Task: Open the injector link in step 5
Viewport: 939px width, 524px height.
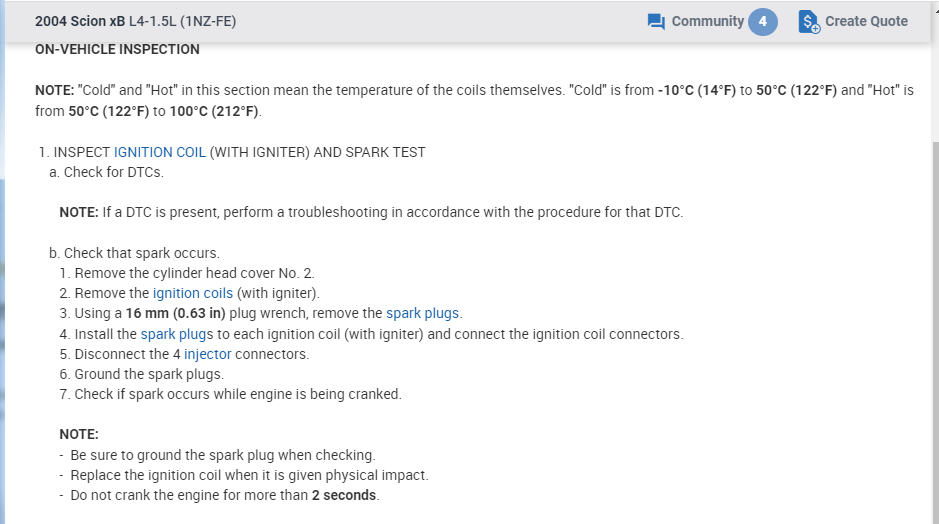Action: (207, 354)
